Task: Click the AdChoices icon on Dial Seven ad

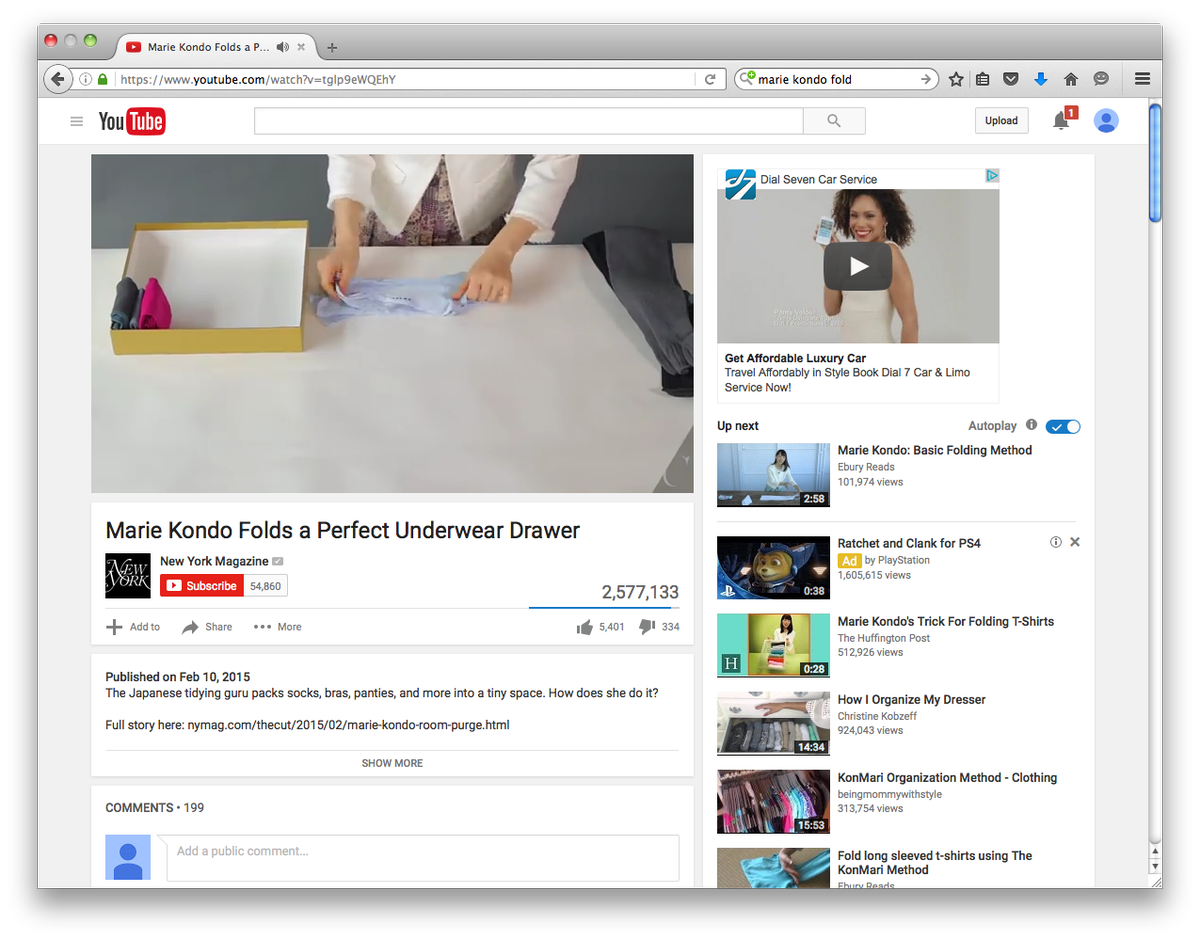Action: pos(991,176)
